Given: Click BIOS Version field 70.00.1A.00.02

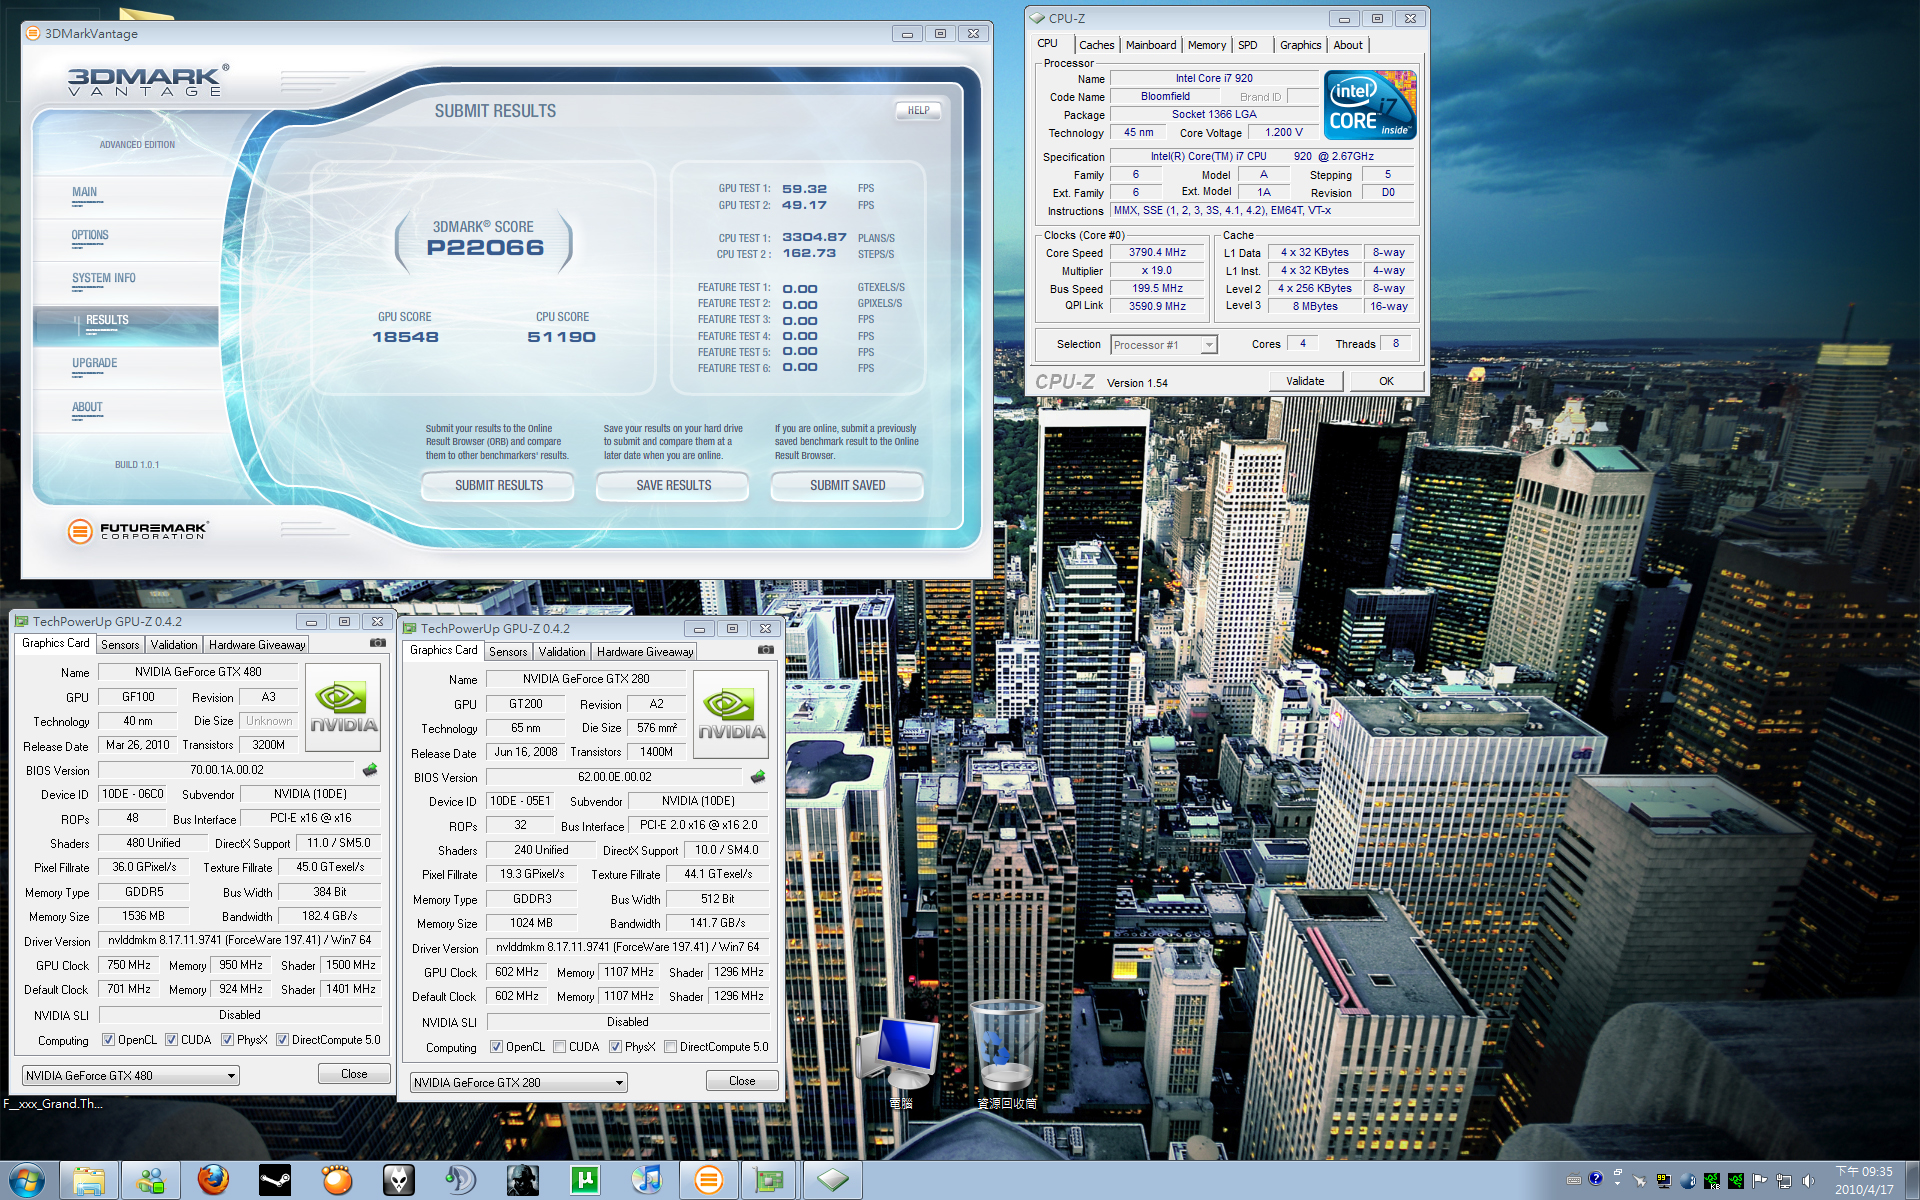Looking at the screenshot, I should tap(226, 770).
